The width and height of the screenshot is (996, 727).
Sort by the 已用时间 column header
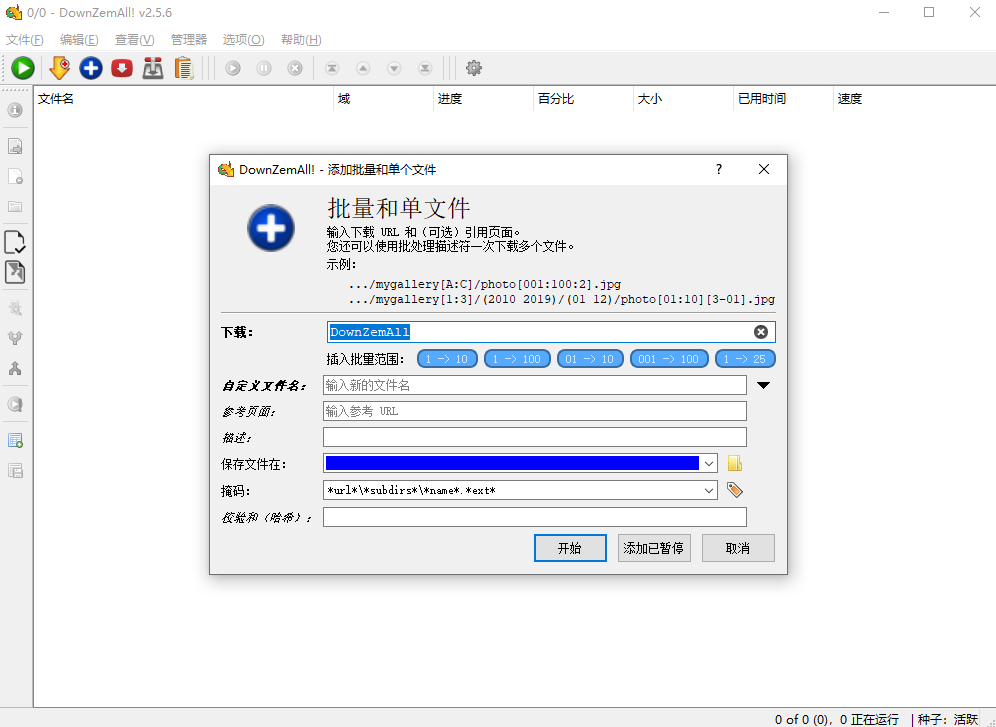(783, 99)
